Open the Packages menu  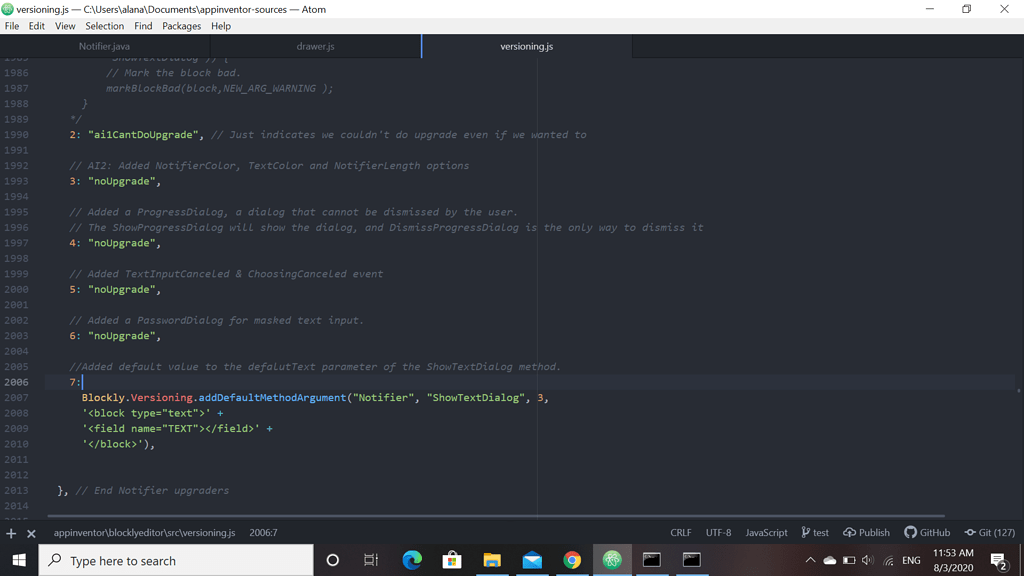click(x=181, y=26)
